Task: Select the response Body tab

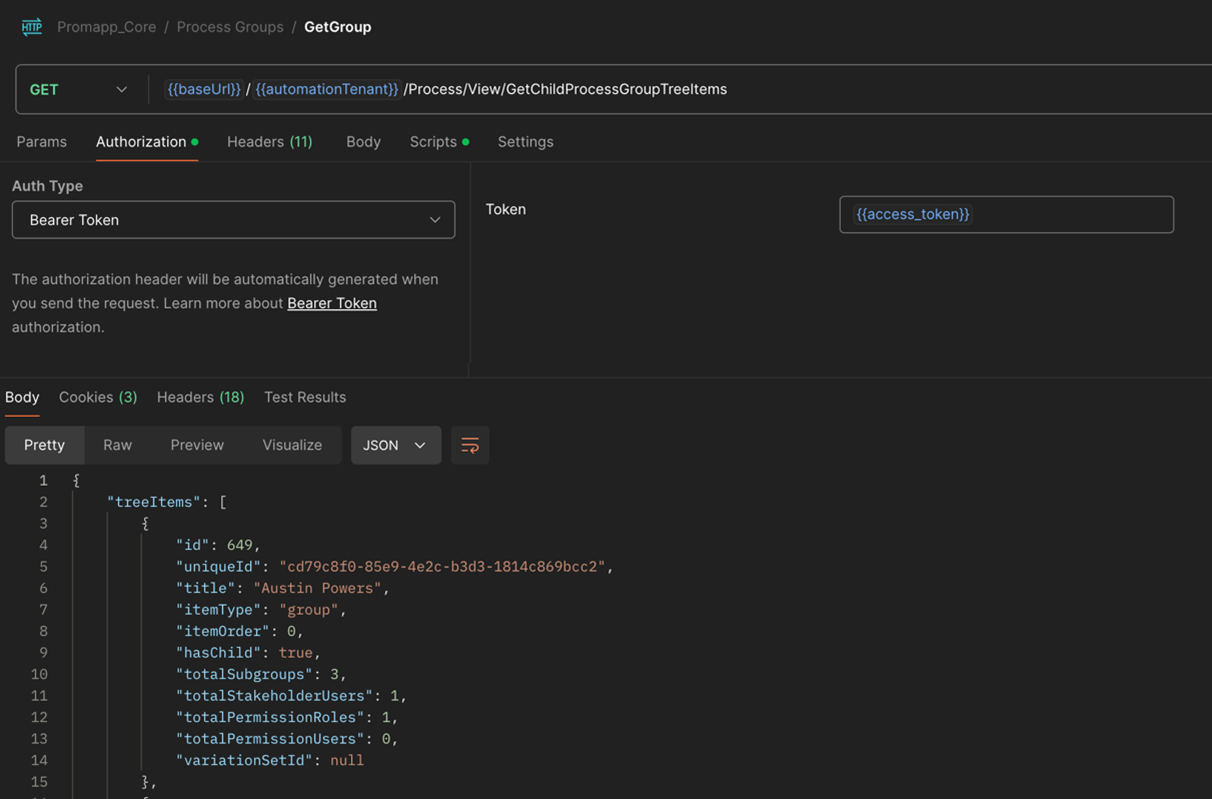Action: coord(22,397)
